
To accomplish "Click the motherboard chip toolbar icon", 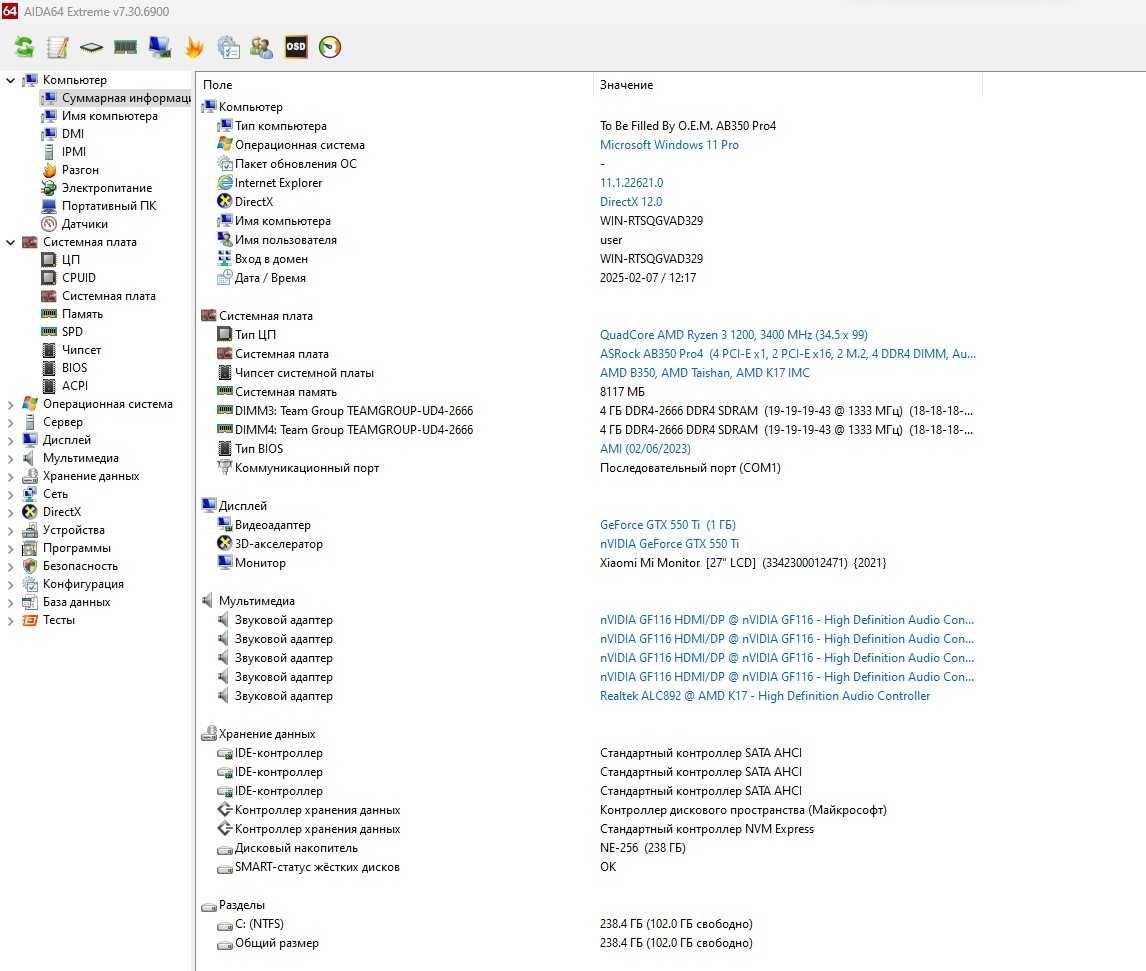I will click(x=91, y=47).
